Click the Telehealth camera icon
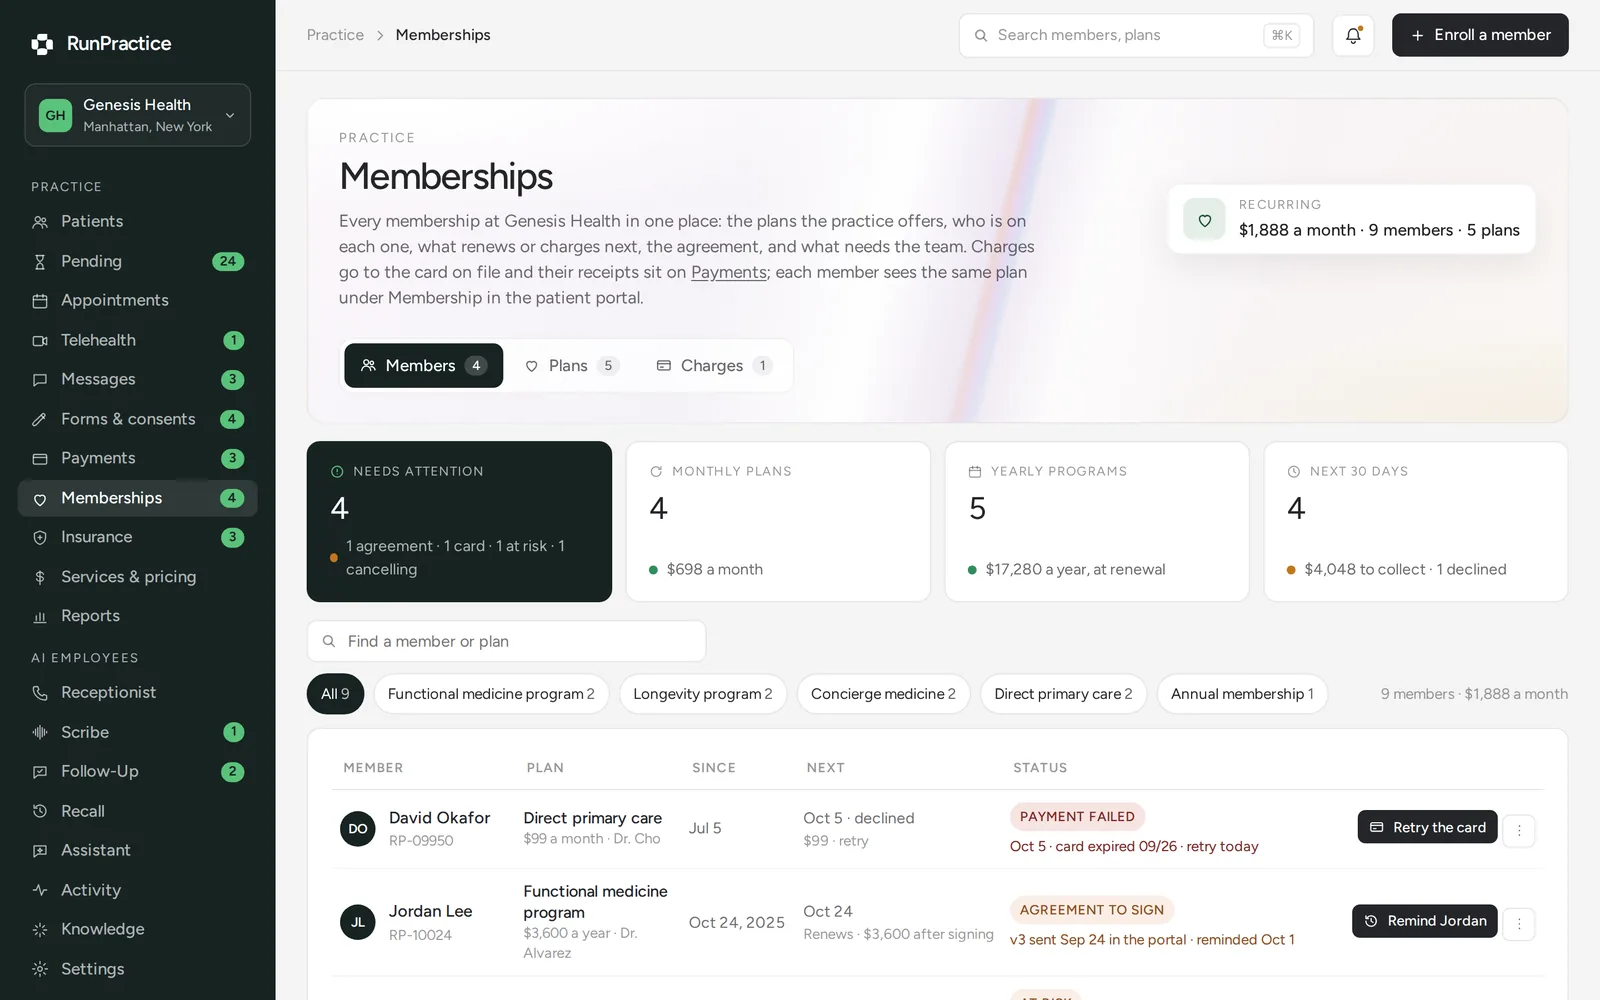This screenshot has width=1600, height=1000. [40, 341]
